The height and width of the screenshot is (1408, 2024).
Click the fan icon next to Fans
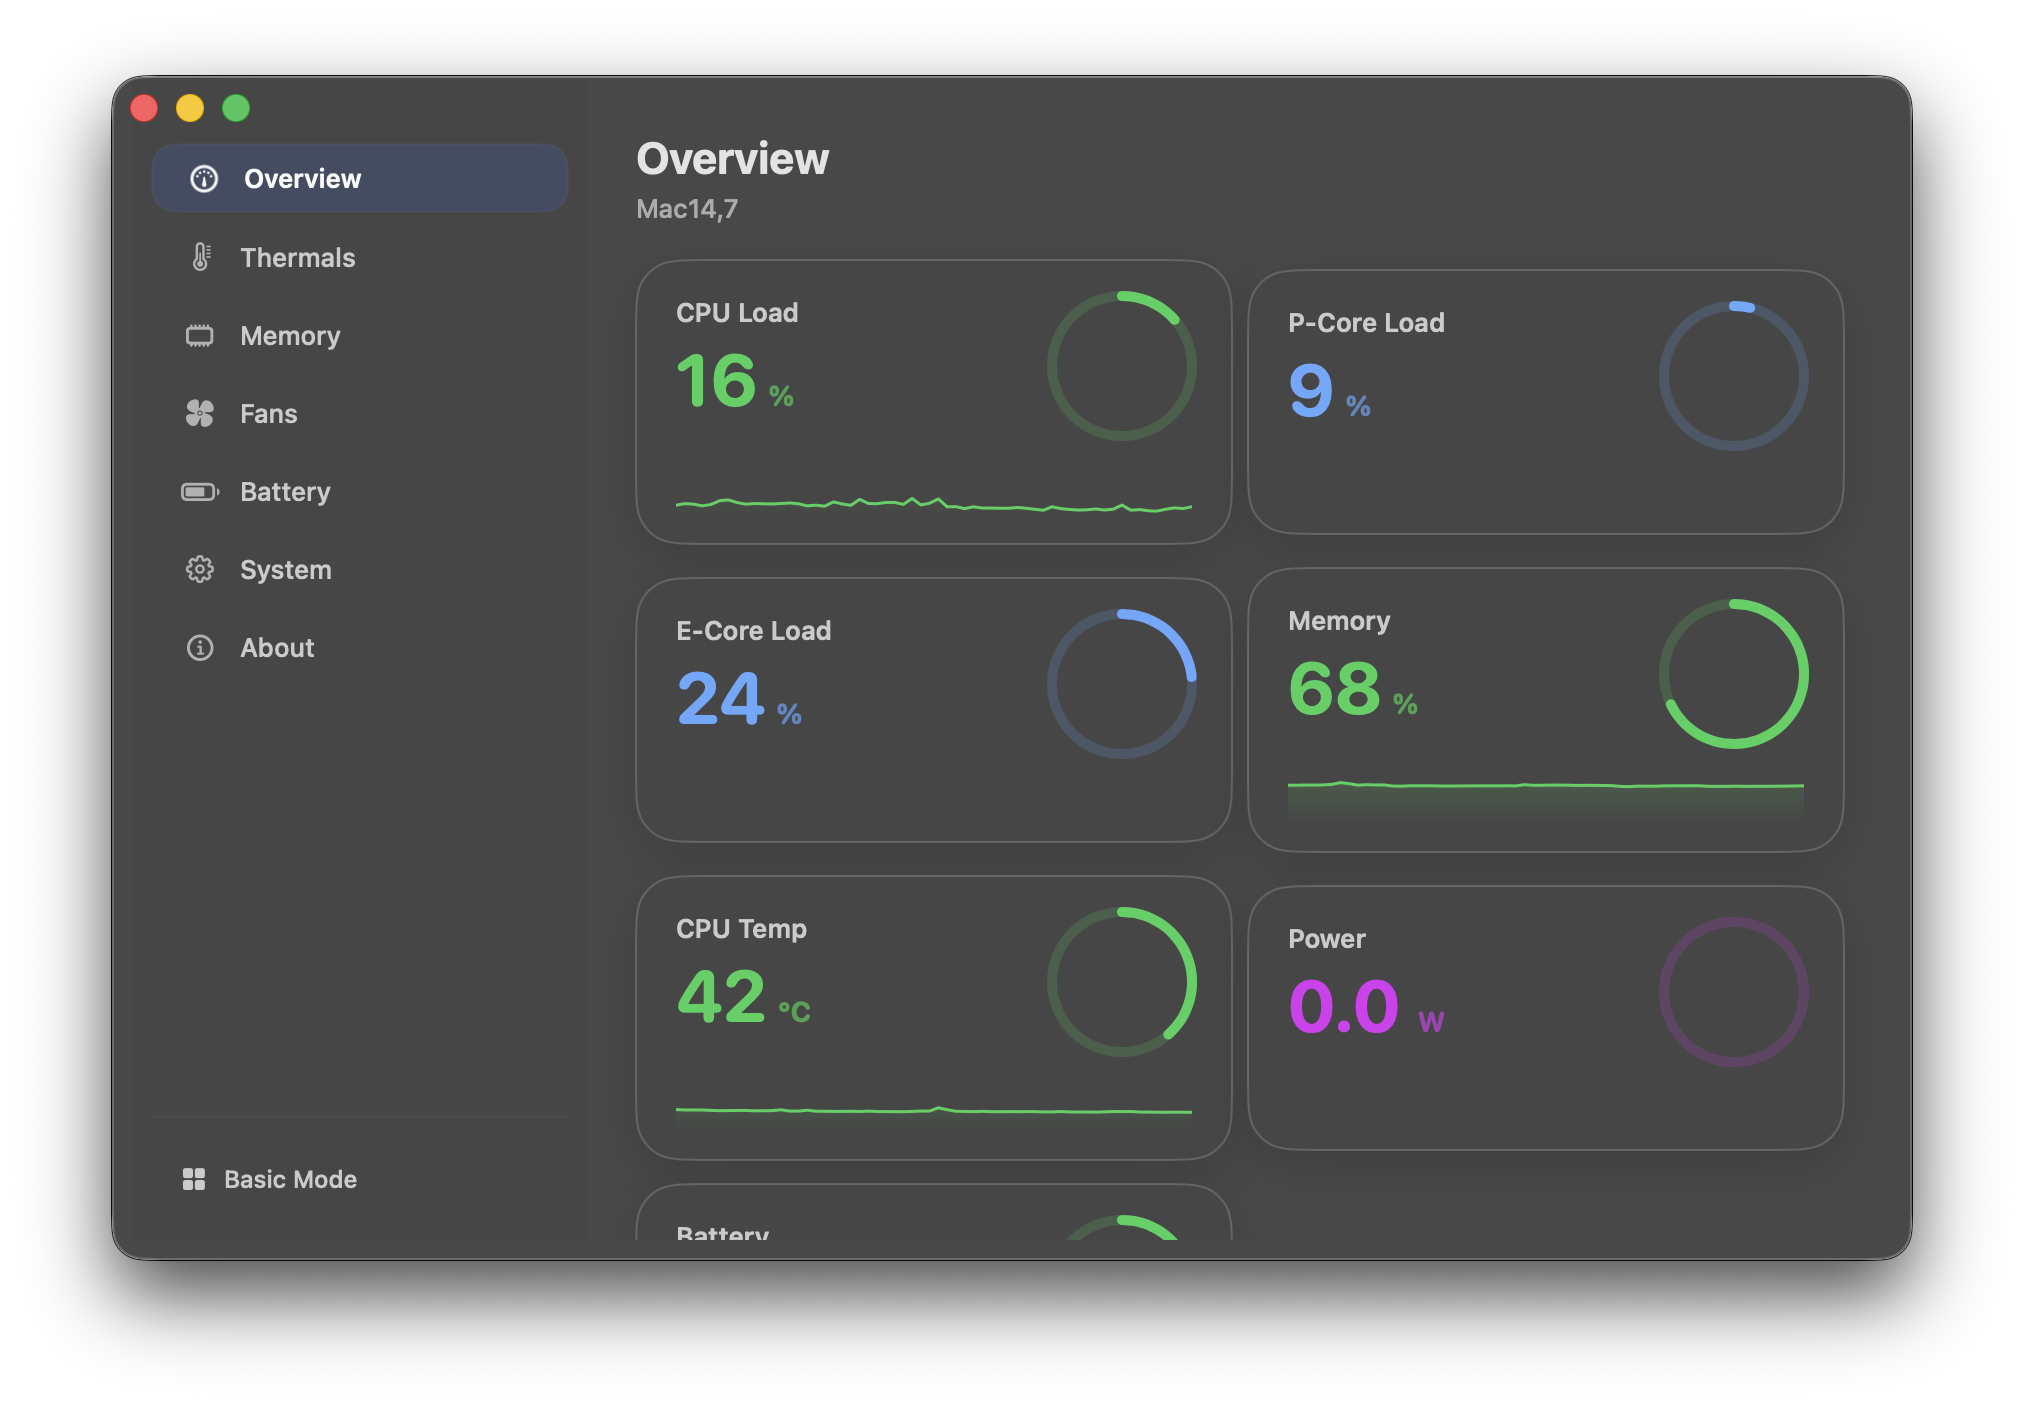tap(201, 413)
